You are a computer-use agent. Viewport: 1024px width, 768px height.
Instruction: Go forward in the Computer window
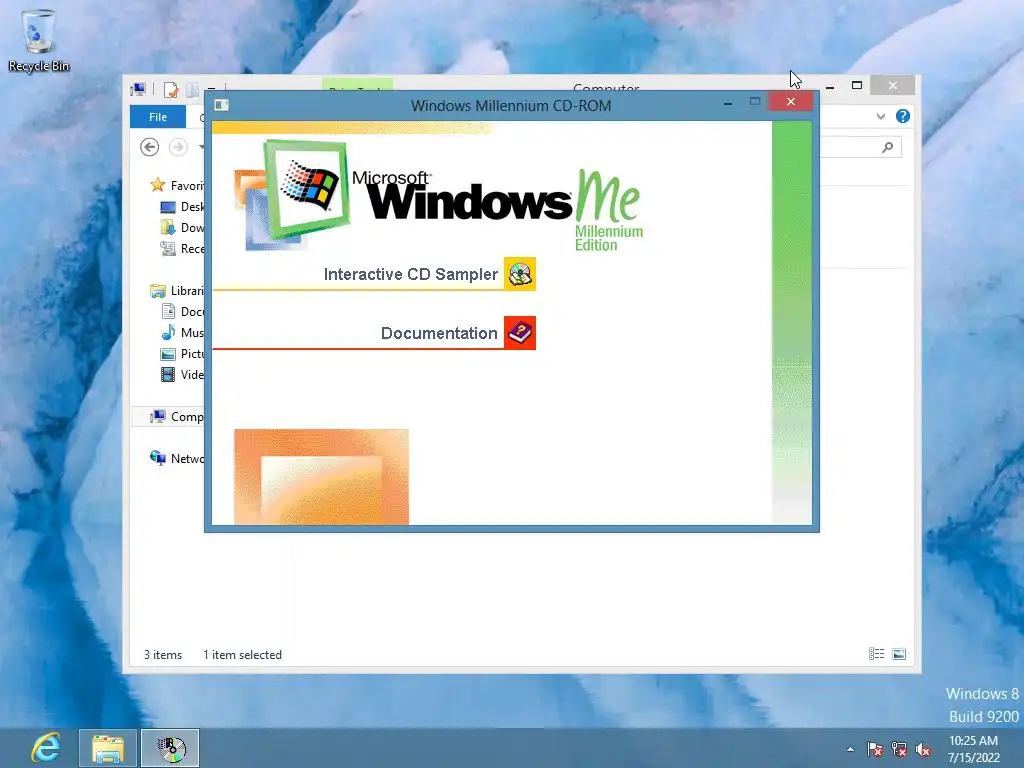(178, 147)
